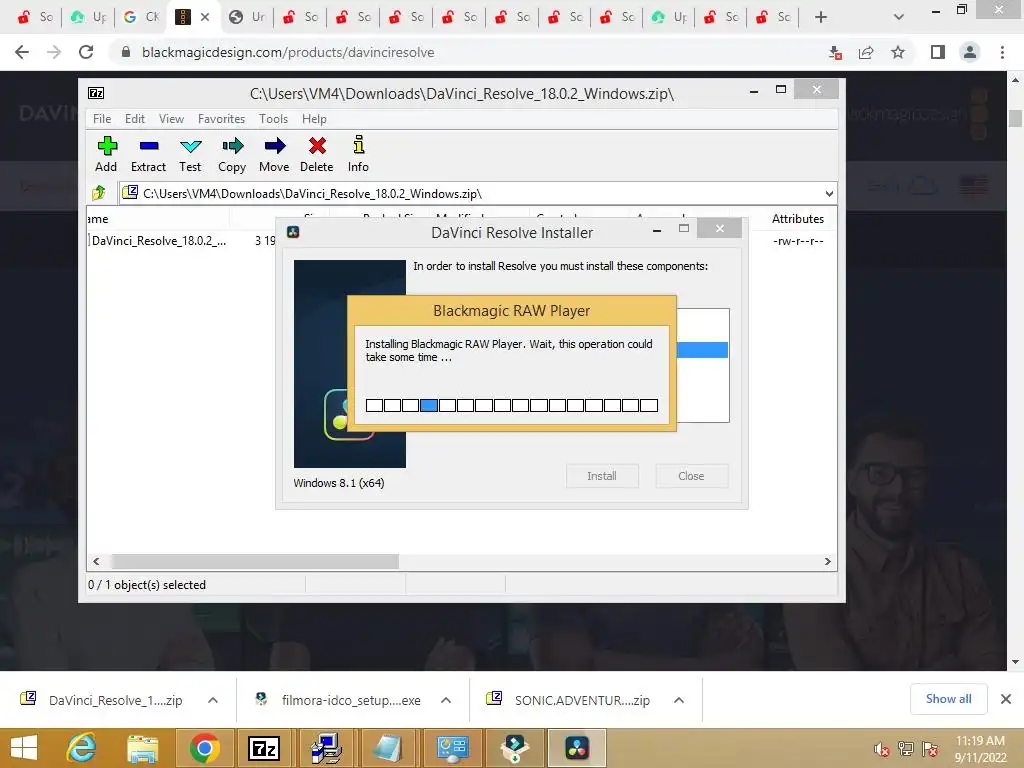Open the 7-Zip Help menu
The height and width of the screenshot is (768, 1024).
[x=314, y=119]
